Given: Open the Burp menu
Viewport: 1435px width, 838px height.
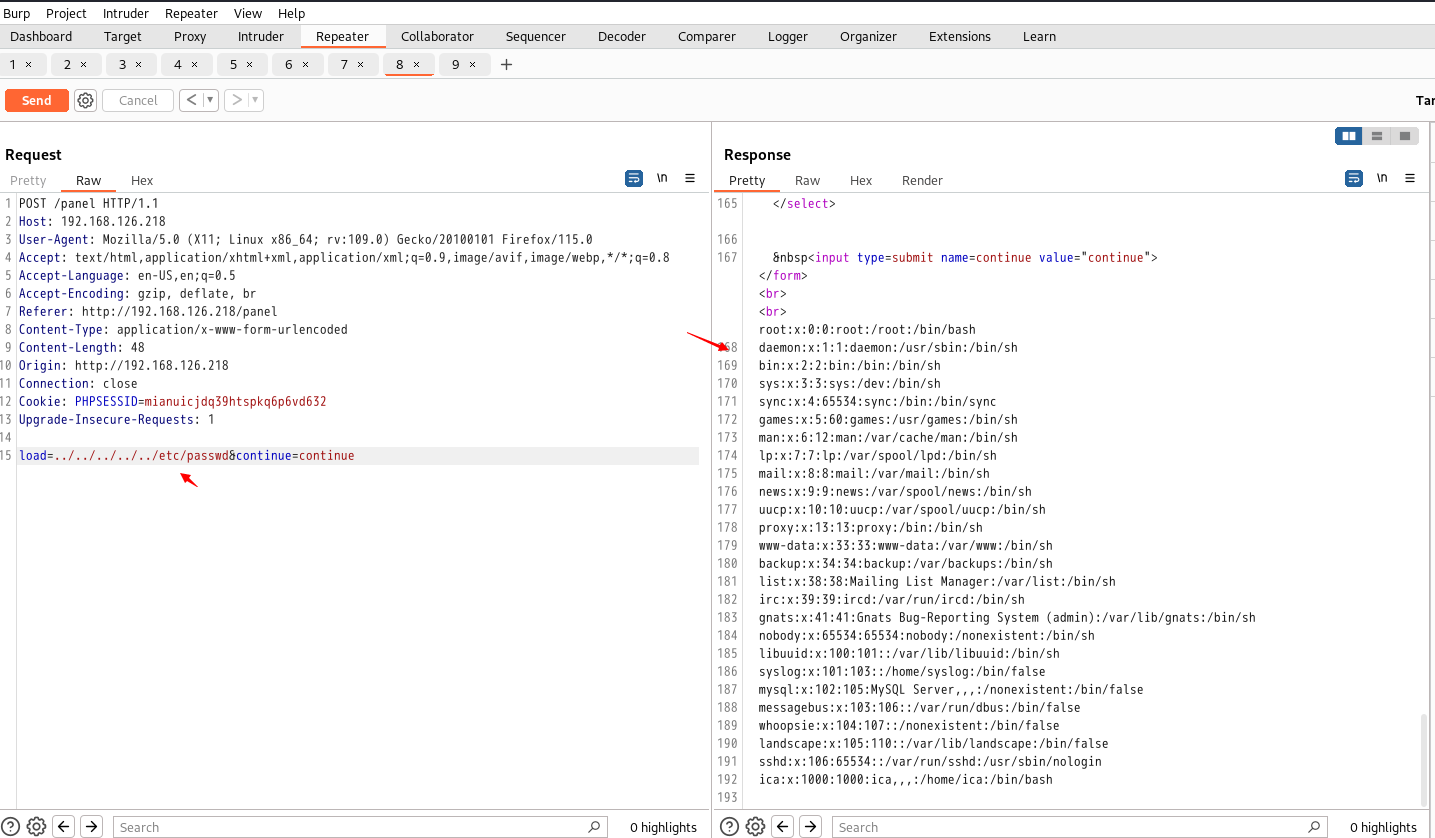Looking at the screenshot, I should (x=17, y=13).
